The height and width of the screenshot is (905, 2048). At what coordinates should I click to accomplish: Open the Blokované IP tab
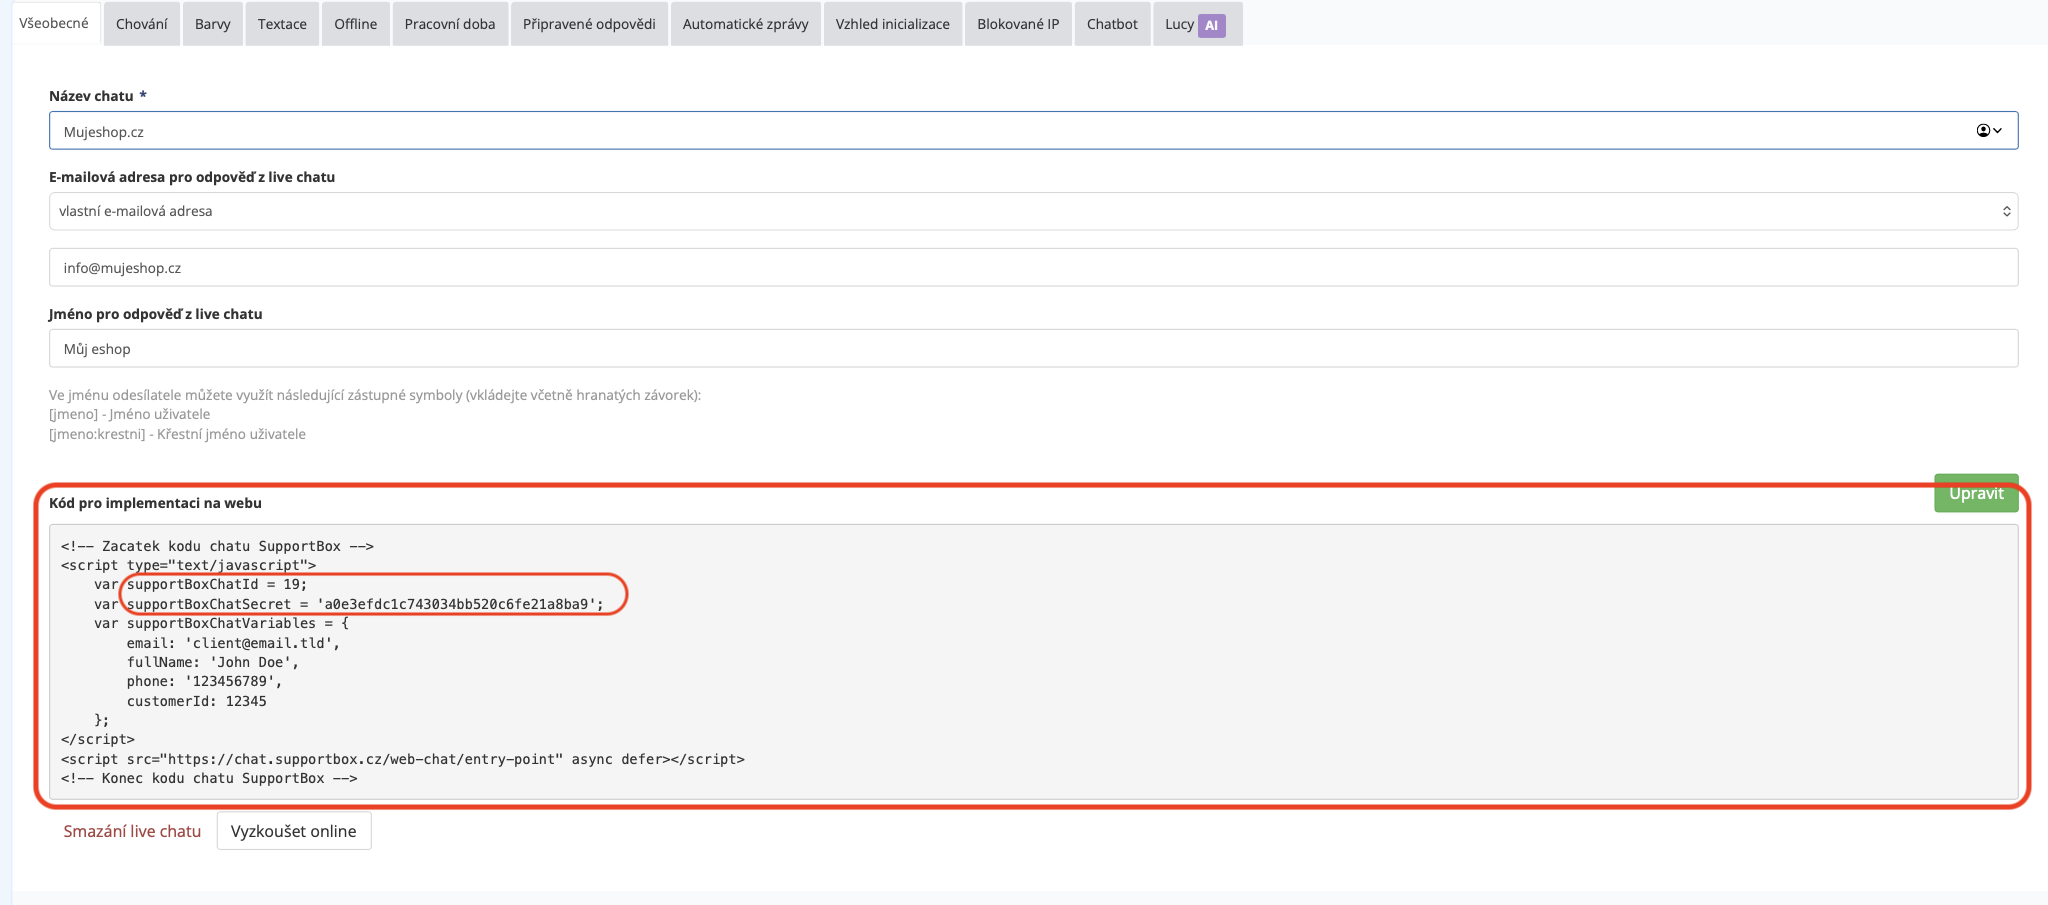(x=1018, y=24)
